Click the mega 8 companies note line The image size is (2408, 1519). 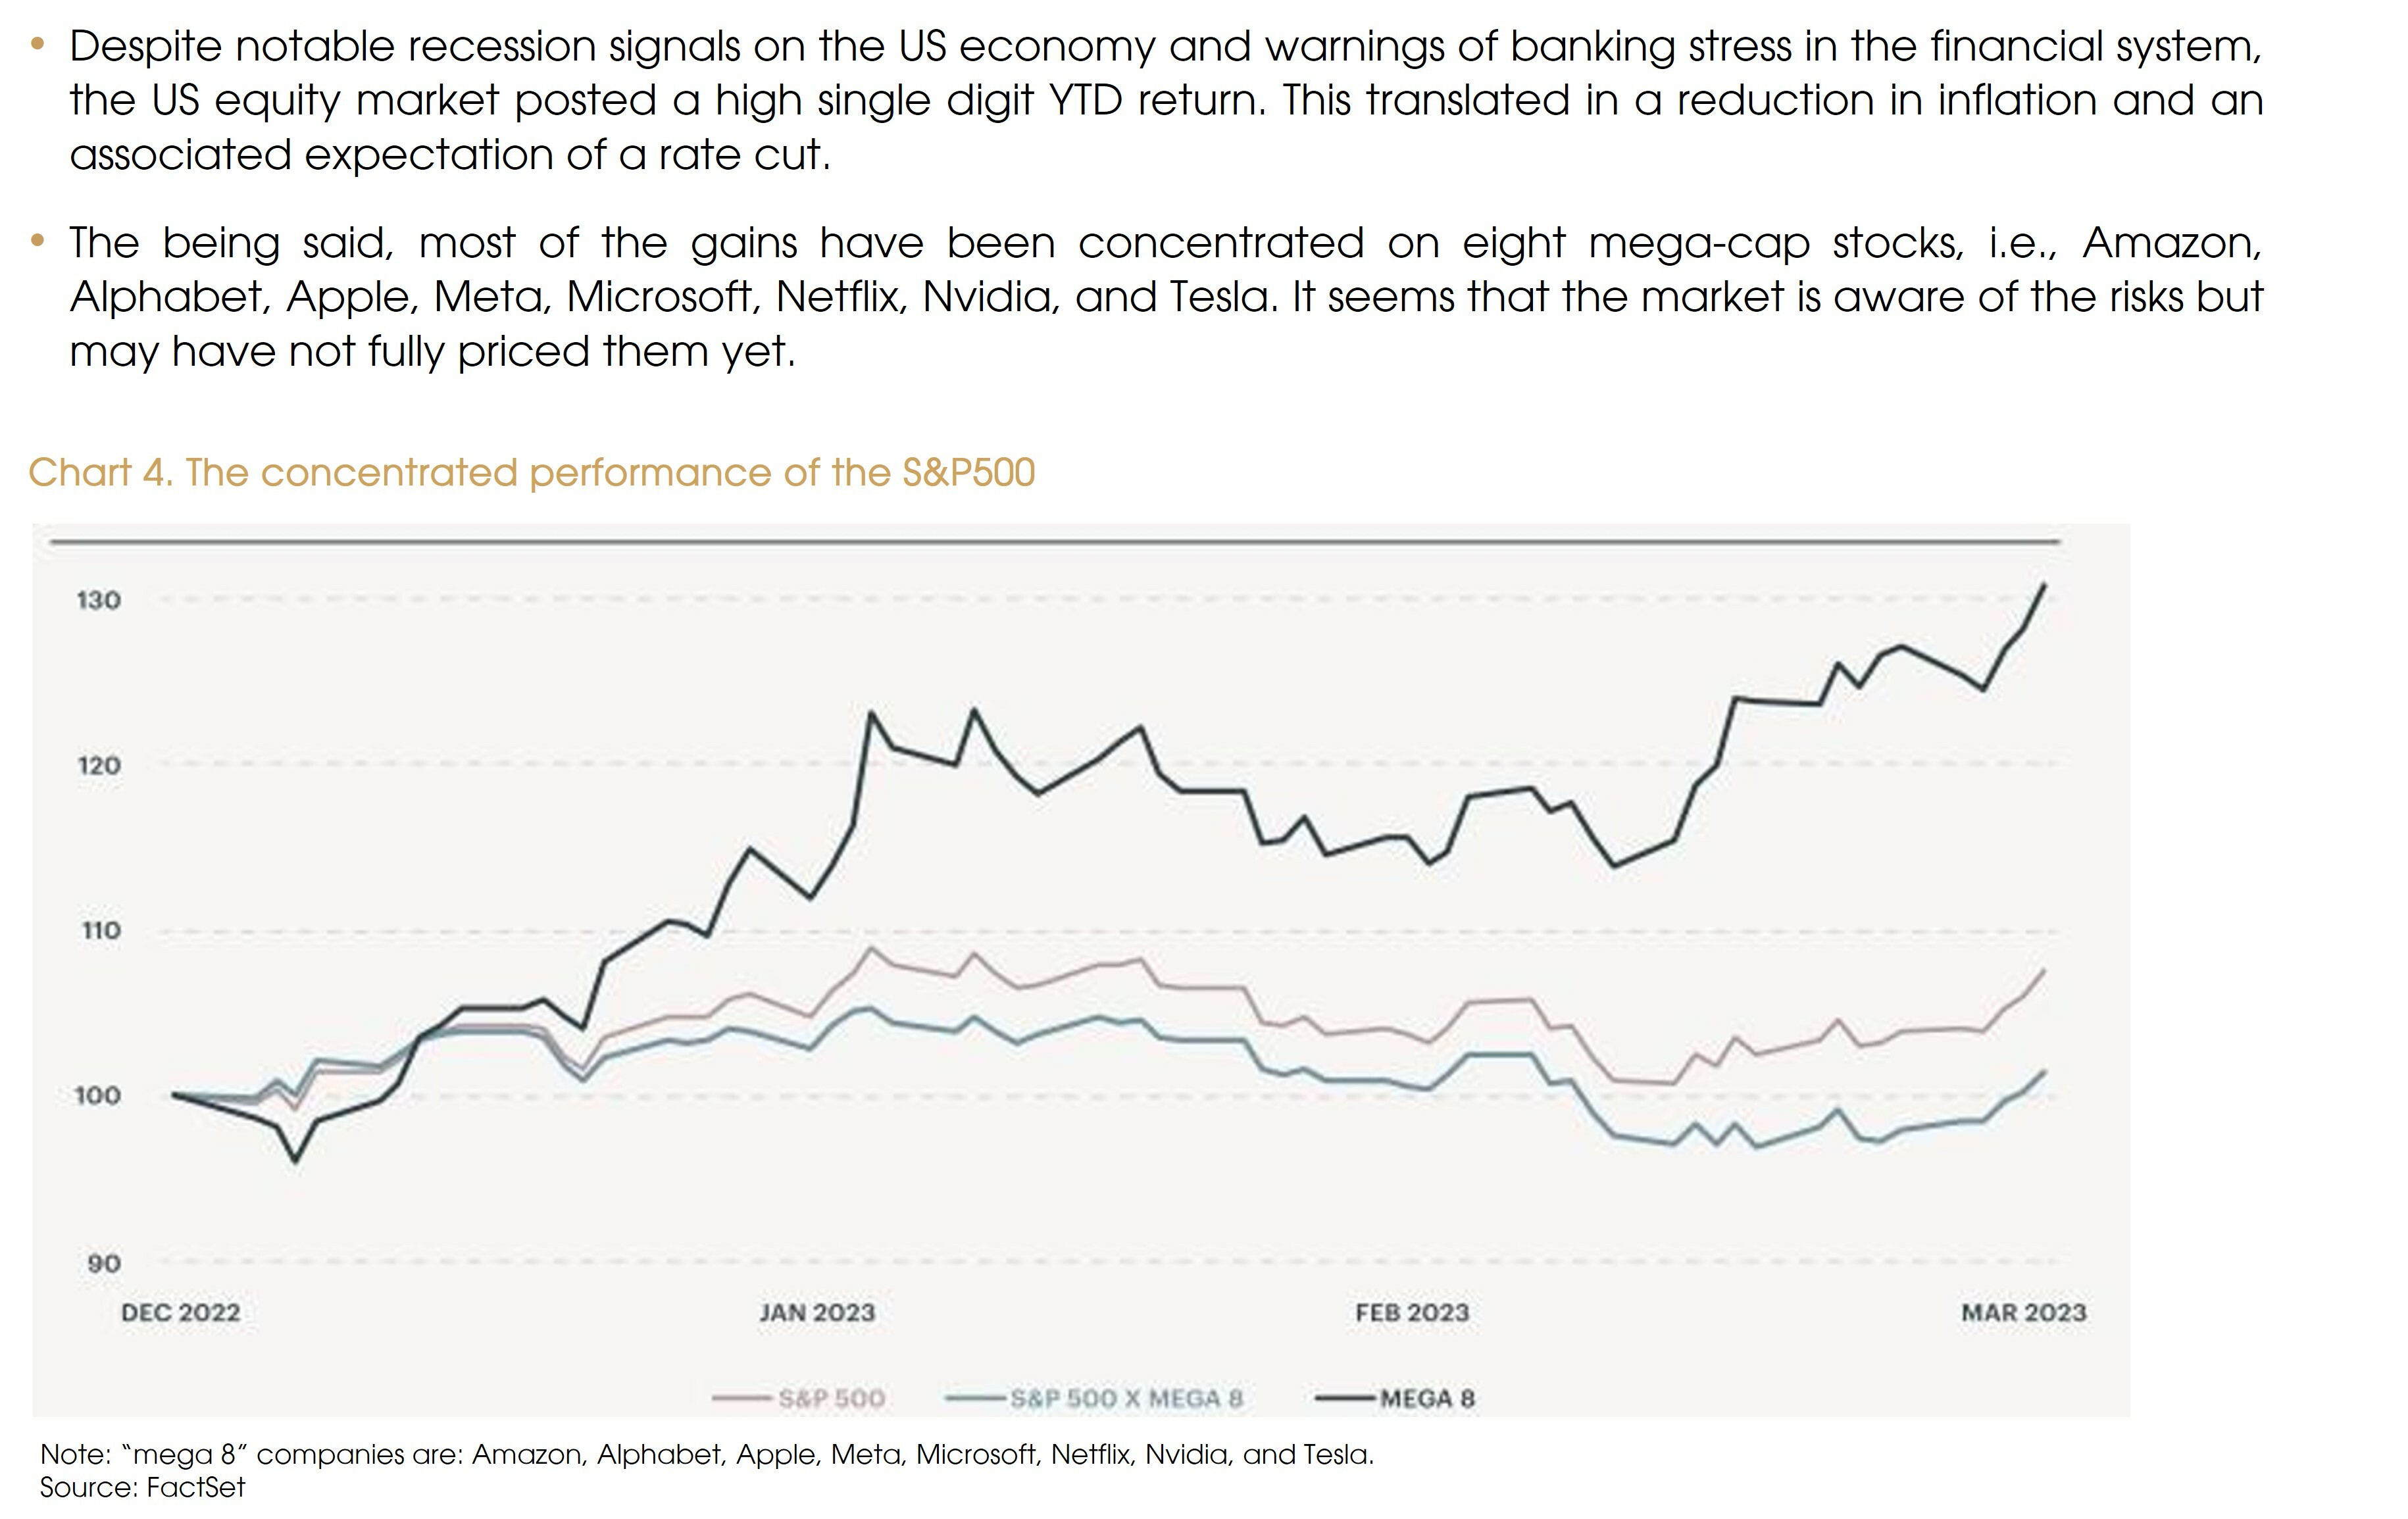click(x=706, y=1454)
